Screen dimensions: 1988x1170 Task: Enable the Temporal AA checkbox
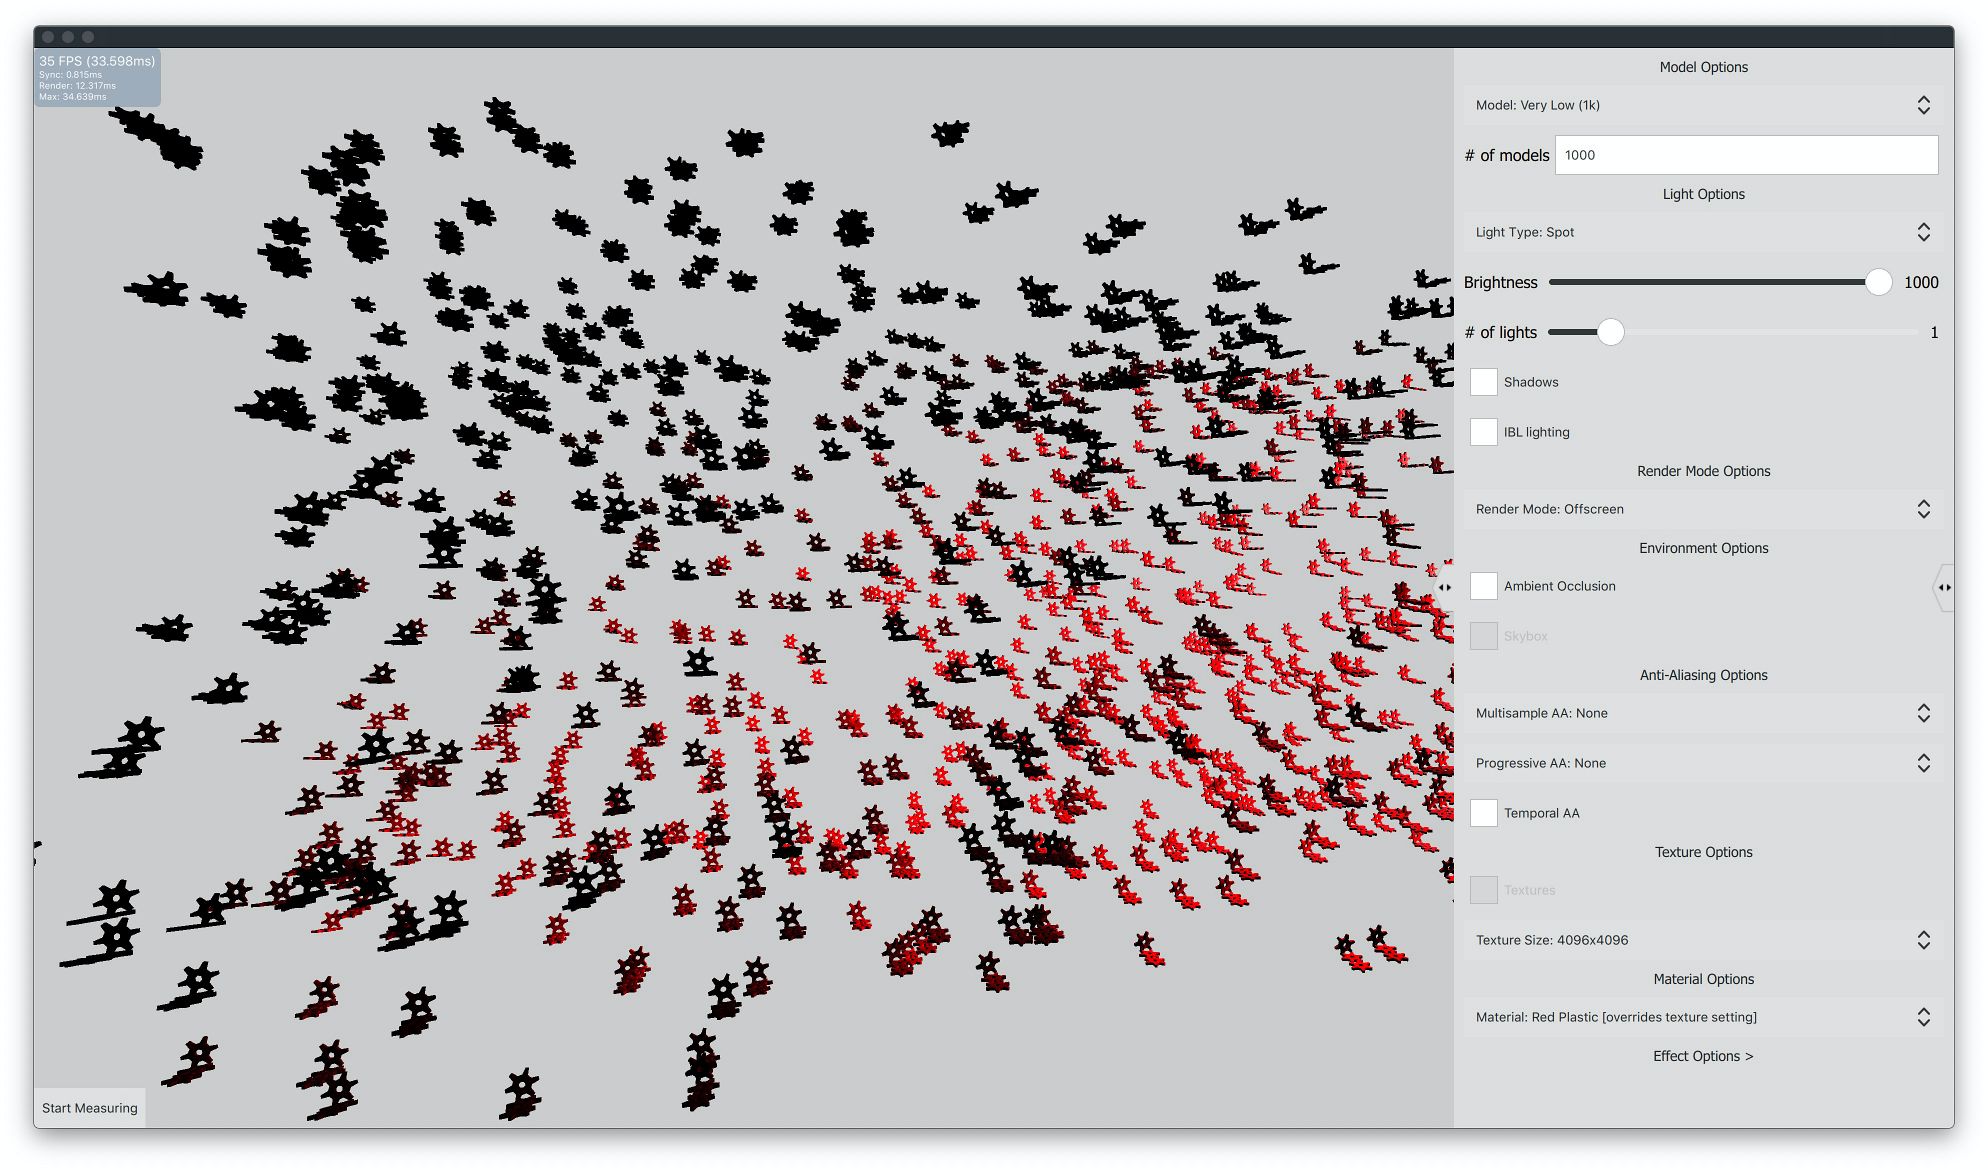click(1484, 813)
